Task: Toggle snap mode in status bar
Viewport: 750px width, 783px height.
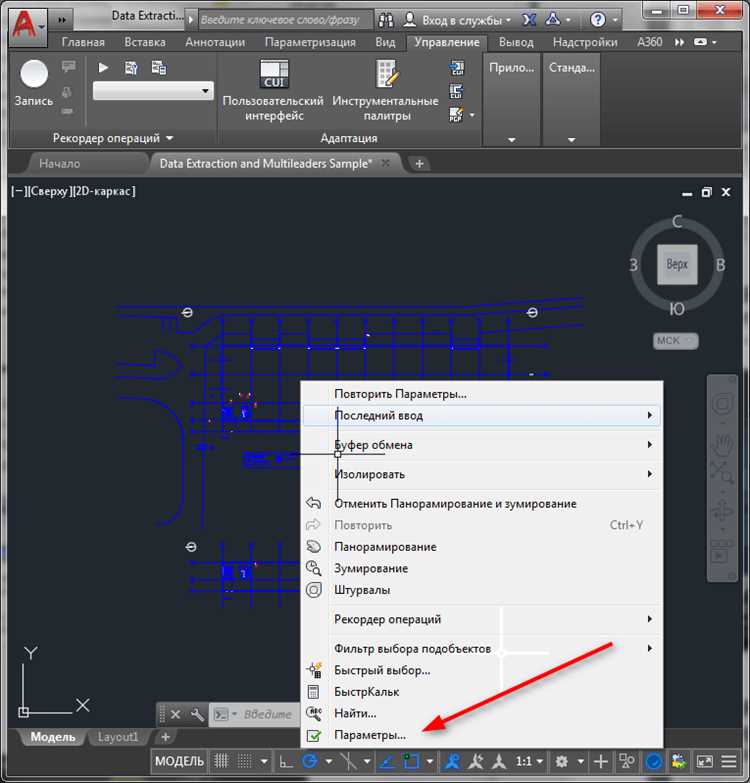Action: (x=244, y=761)
